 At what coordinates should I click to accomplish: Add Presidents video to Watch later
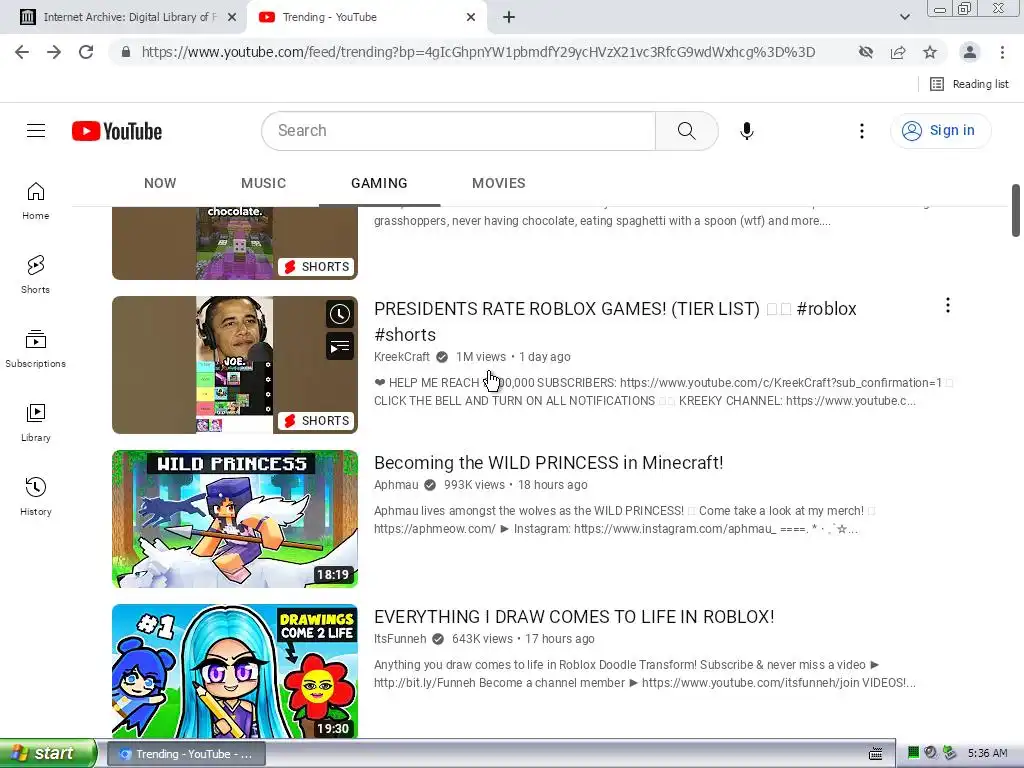tap(340, 314)
